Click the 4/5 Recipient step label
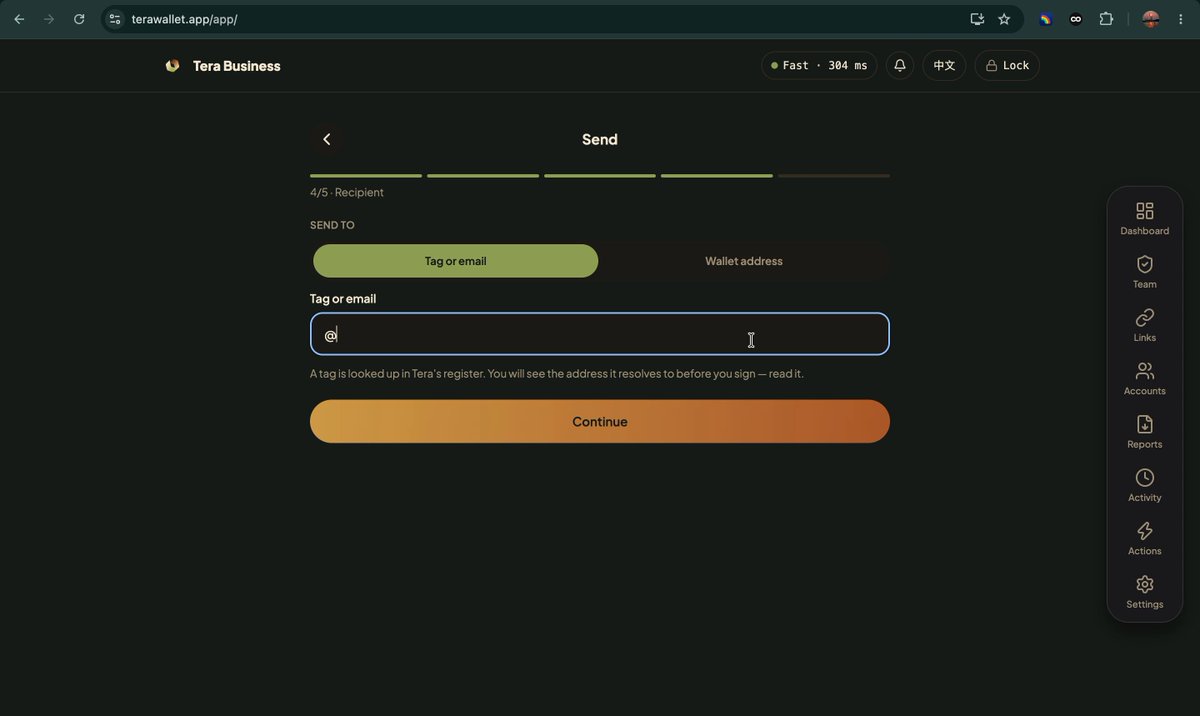The image size is (1200, 716). click(x=347, y=192)
